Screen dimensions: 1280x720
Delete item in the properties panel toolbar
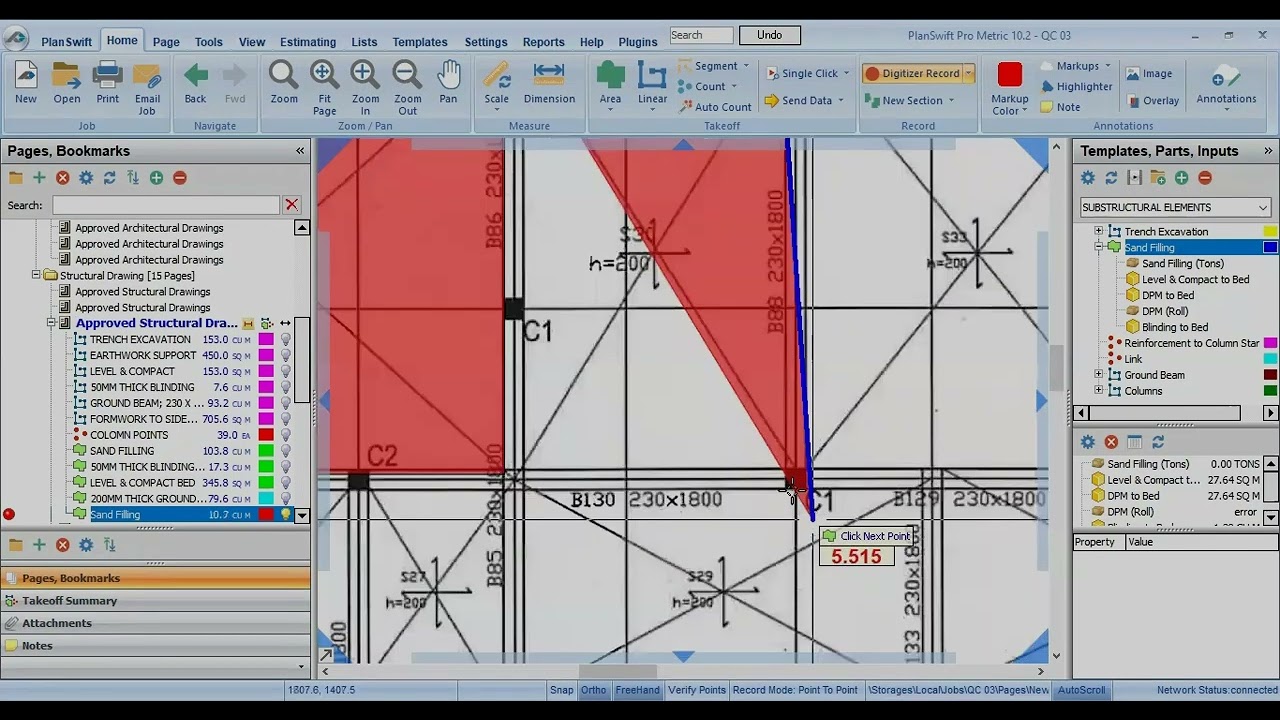coord(1111,442)
